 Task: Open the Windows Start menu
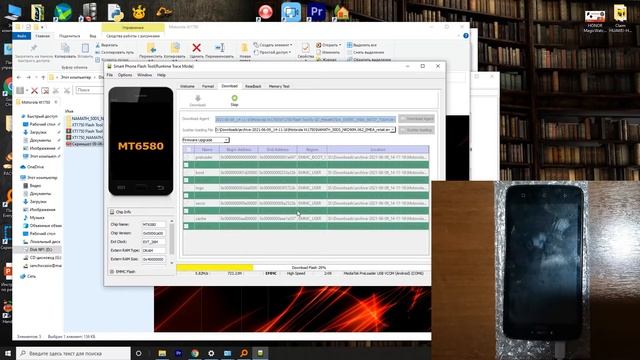tap(8, 353)
